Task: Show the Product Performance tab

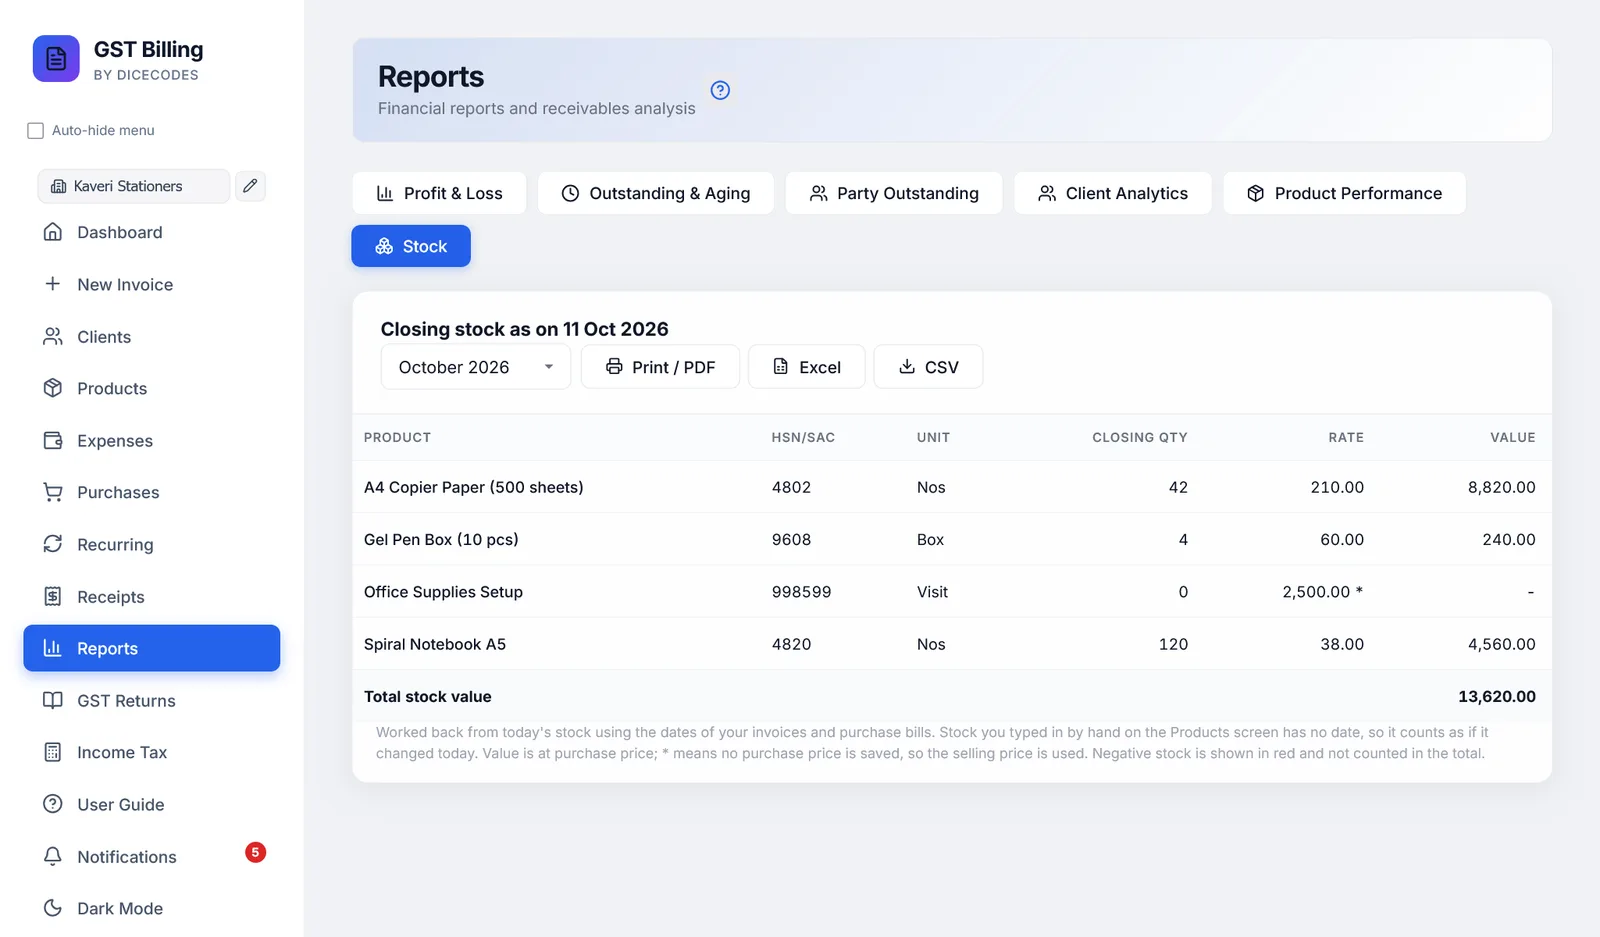Action: (1345, 193)
